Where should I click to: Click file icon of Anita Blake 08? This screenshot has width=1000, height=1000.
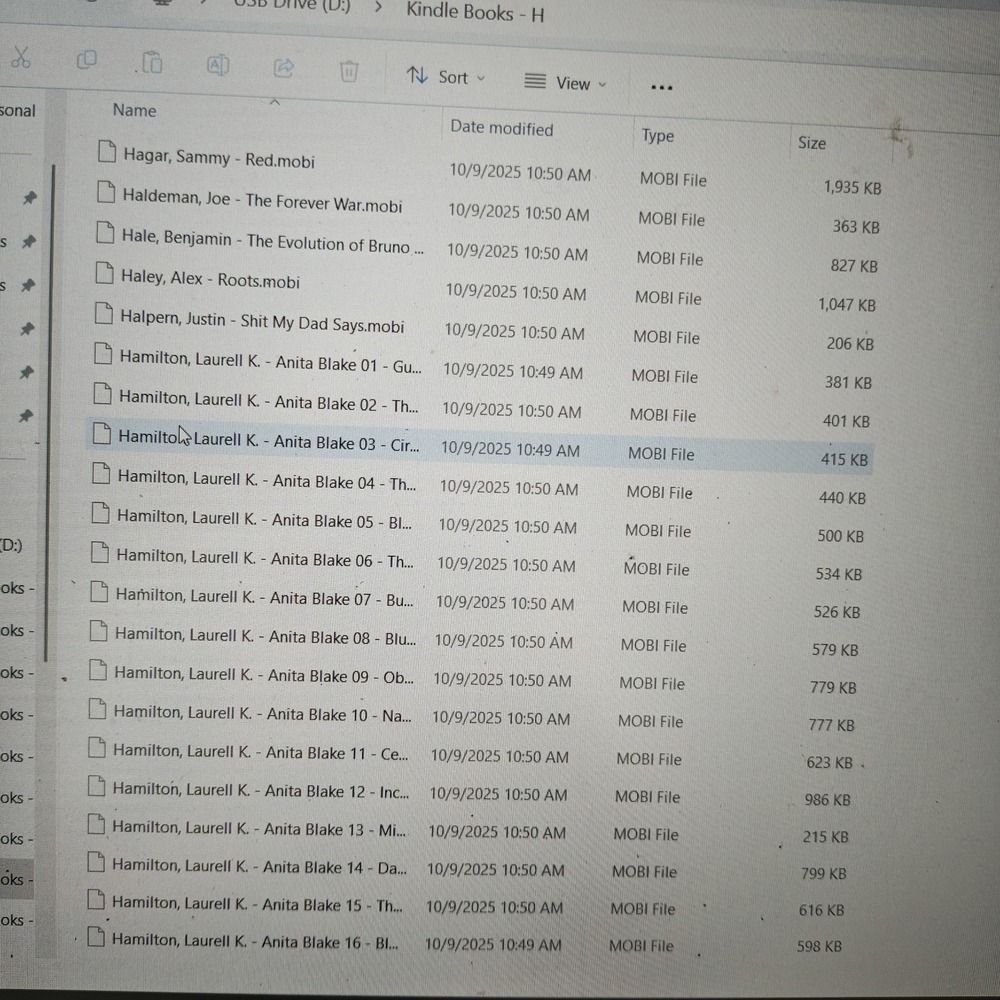[98, 631]
